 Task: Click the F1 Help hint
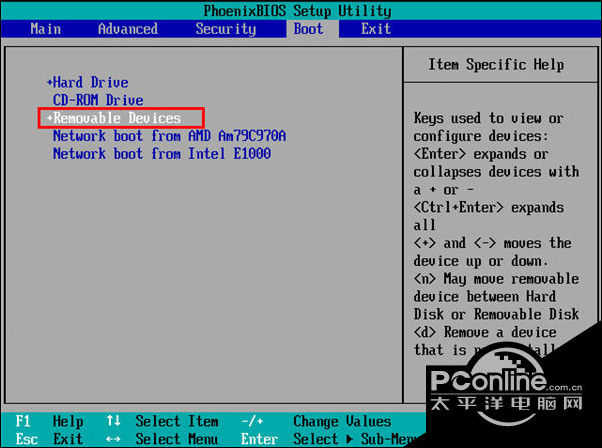pyautogui.click(x=49, y=422)
